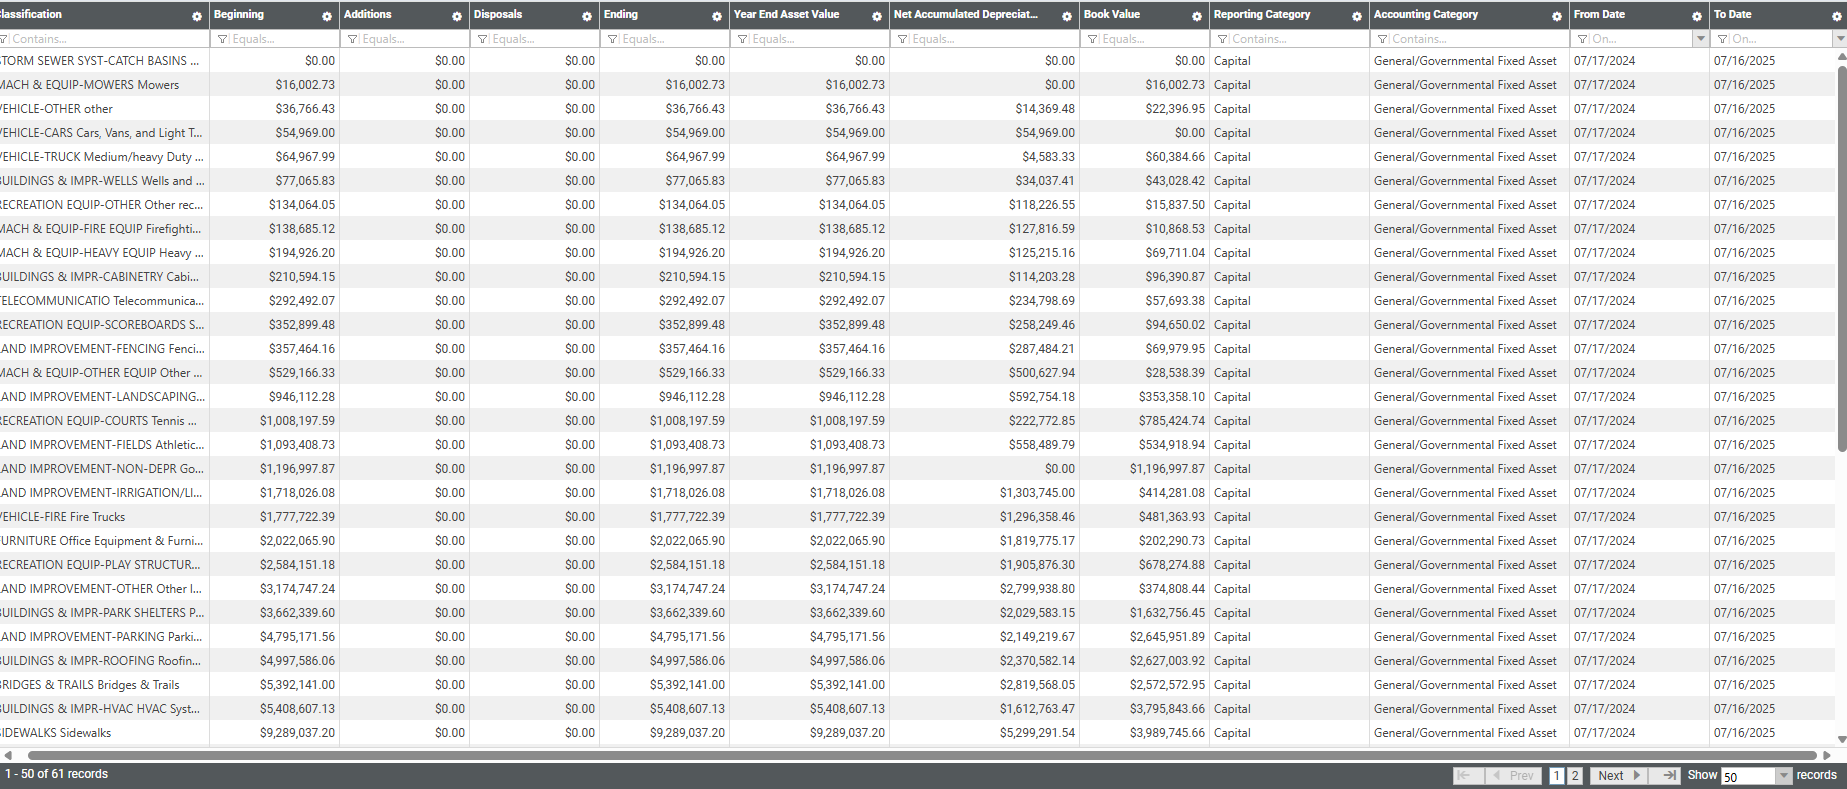Click the Ending filter funnel icon
The image size is (1847, 789).
[x=612, y=39]
